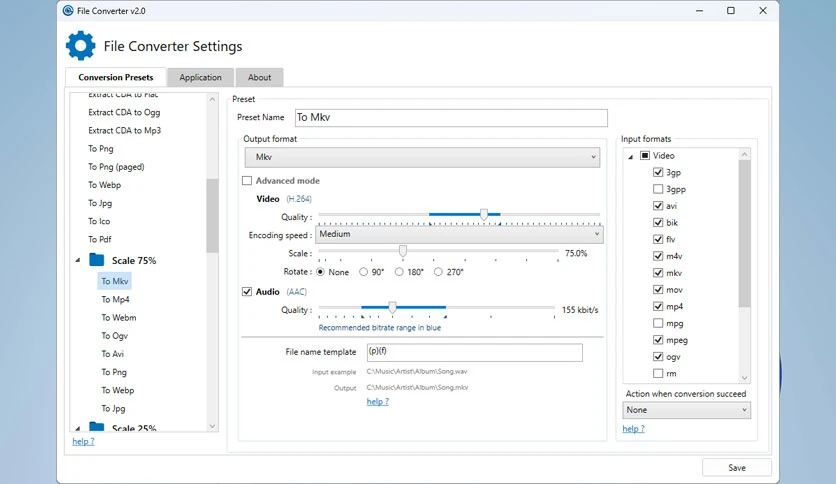Select the To Ico preset
Image resolution: width=836 pixels, height=484 pixels.
click(99, 221)
